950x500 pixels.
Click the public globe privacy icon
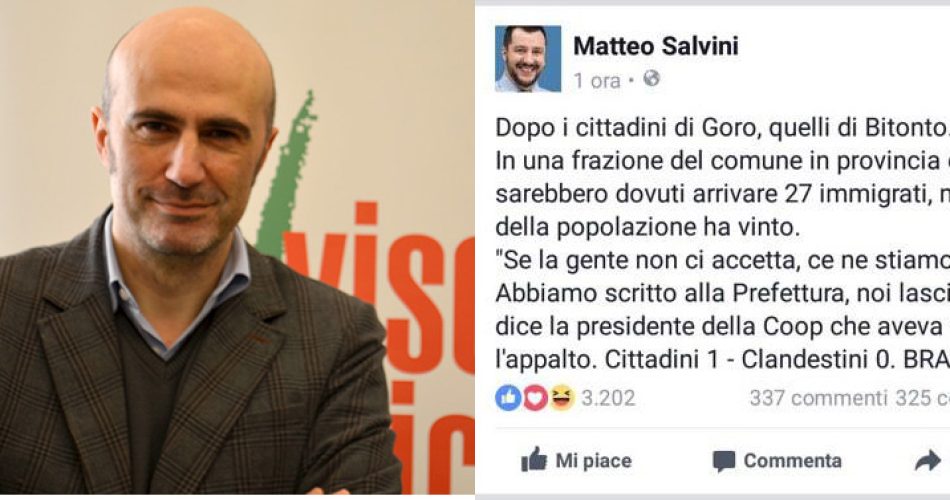(x=651, y=79)
